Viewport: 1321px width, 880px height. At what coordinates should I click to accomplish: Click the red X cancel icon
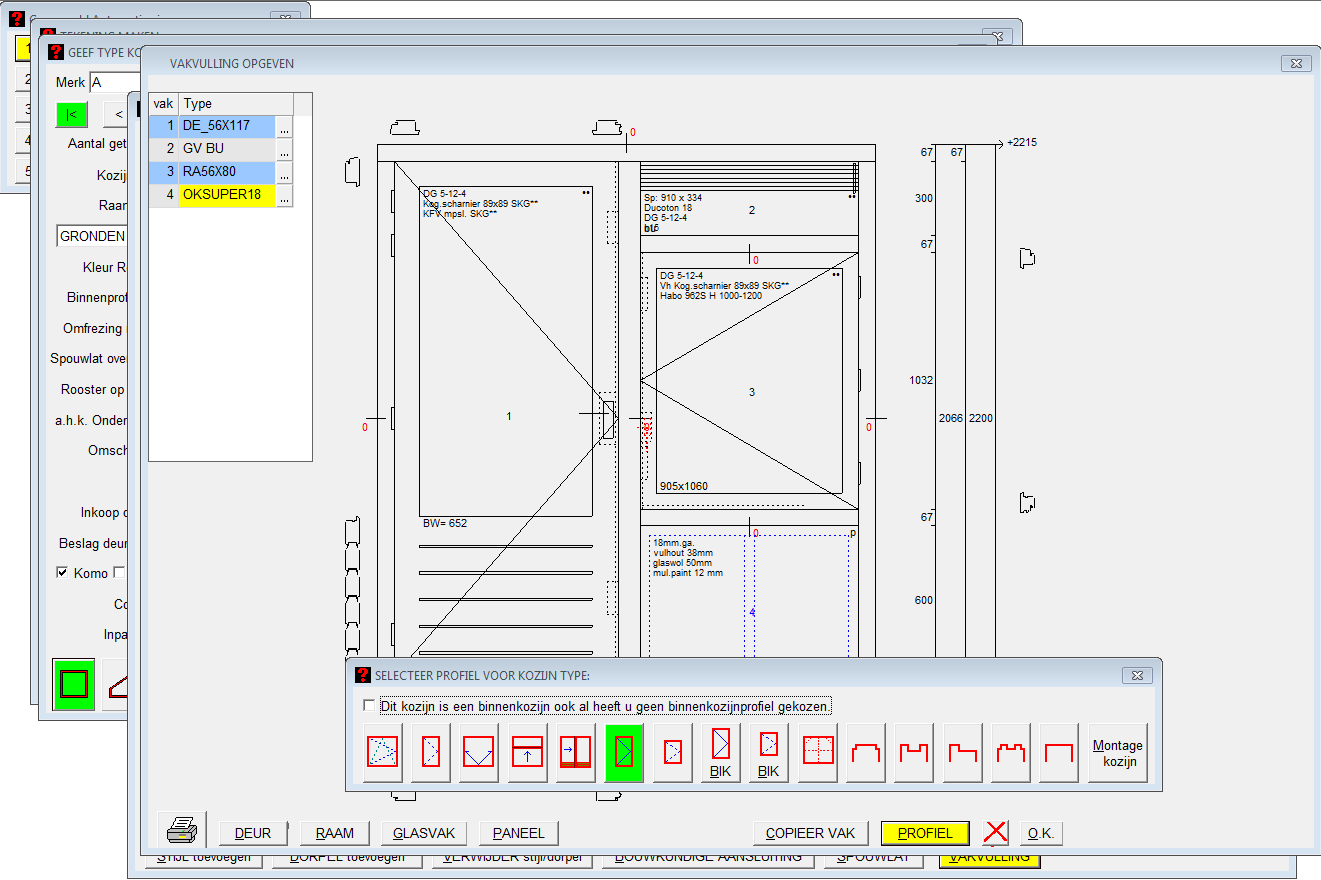coord(995,833)
